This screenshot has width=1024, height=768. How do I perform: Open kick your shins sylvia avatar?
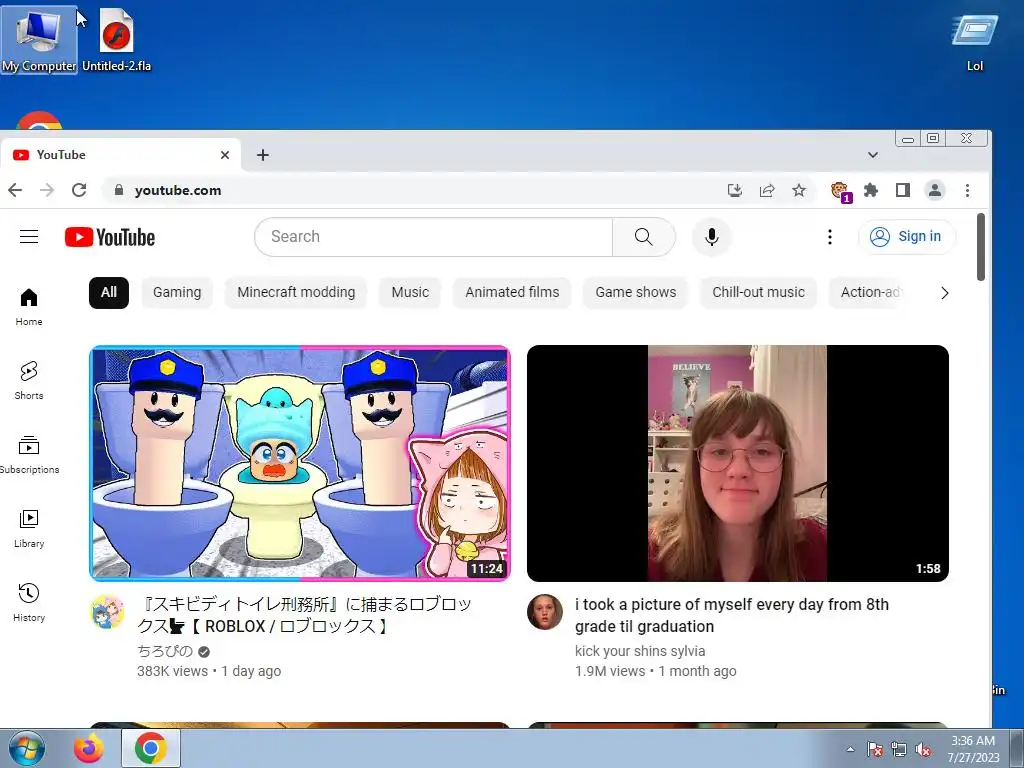pyautogui.click(x=545, y=612)
